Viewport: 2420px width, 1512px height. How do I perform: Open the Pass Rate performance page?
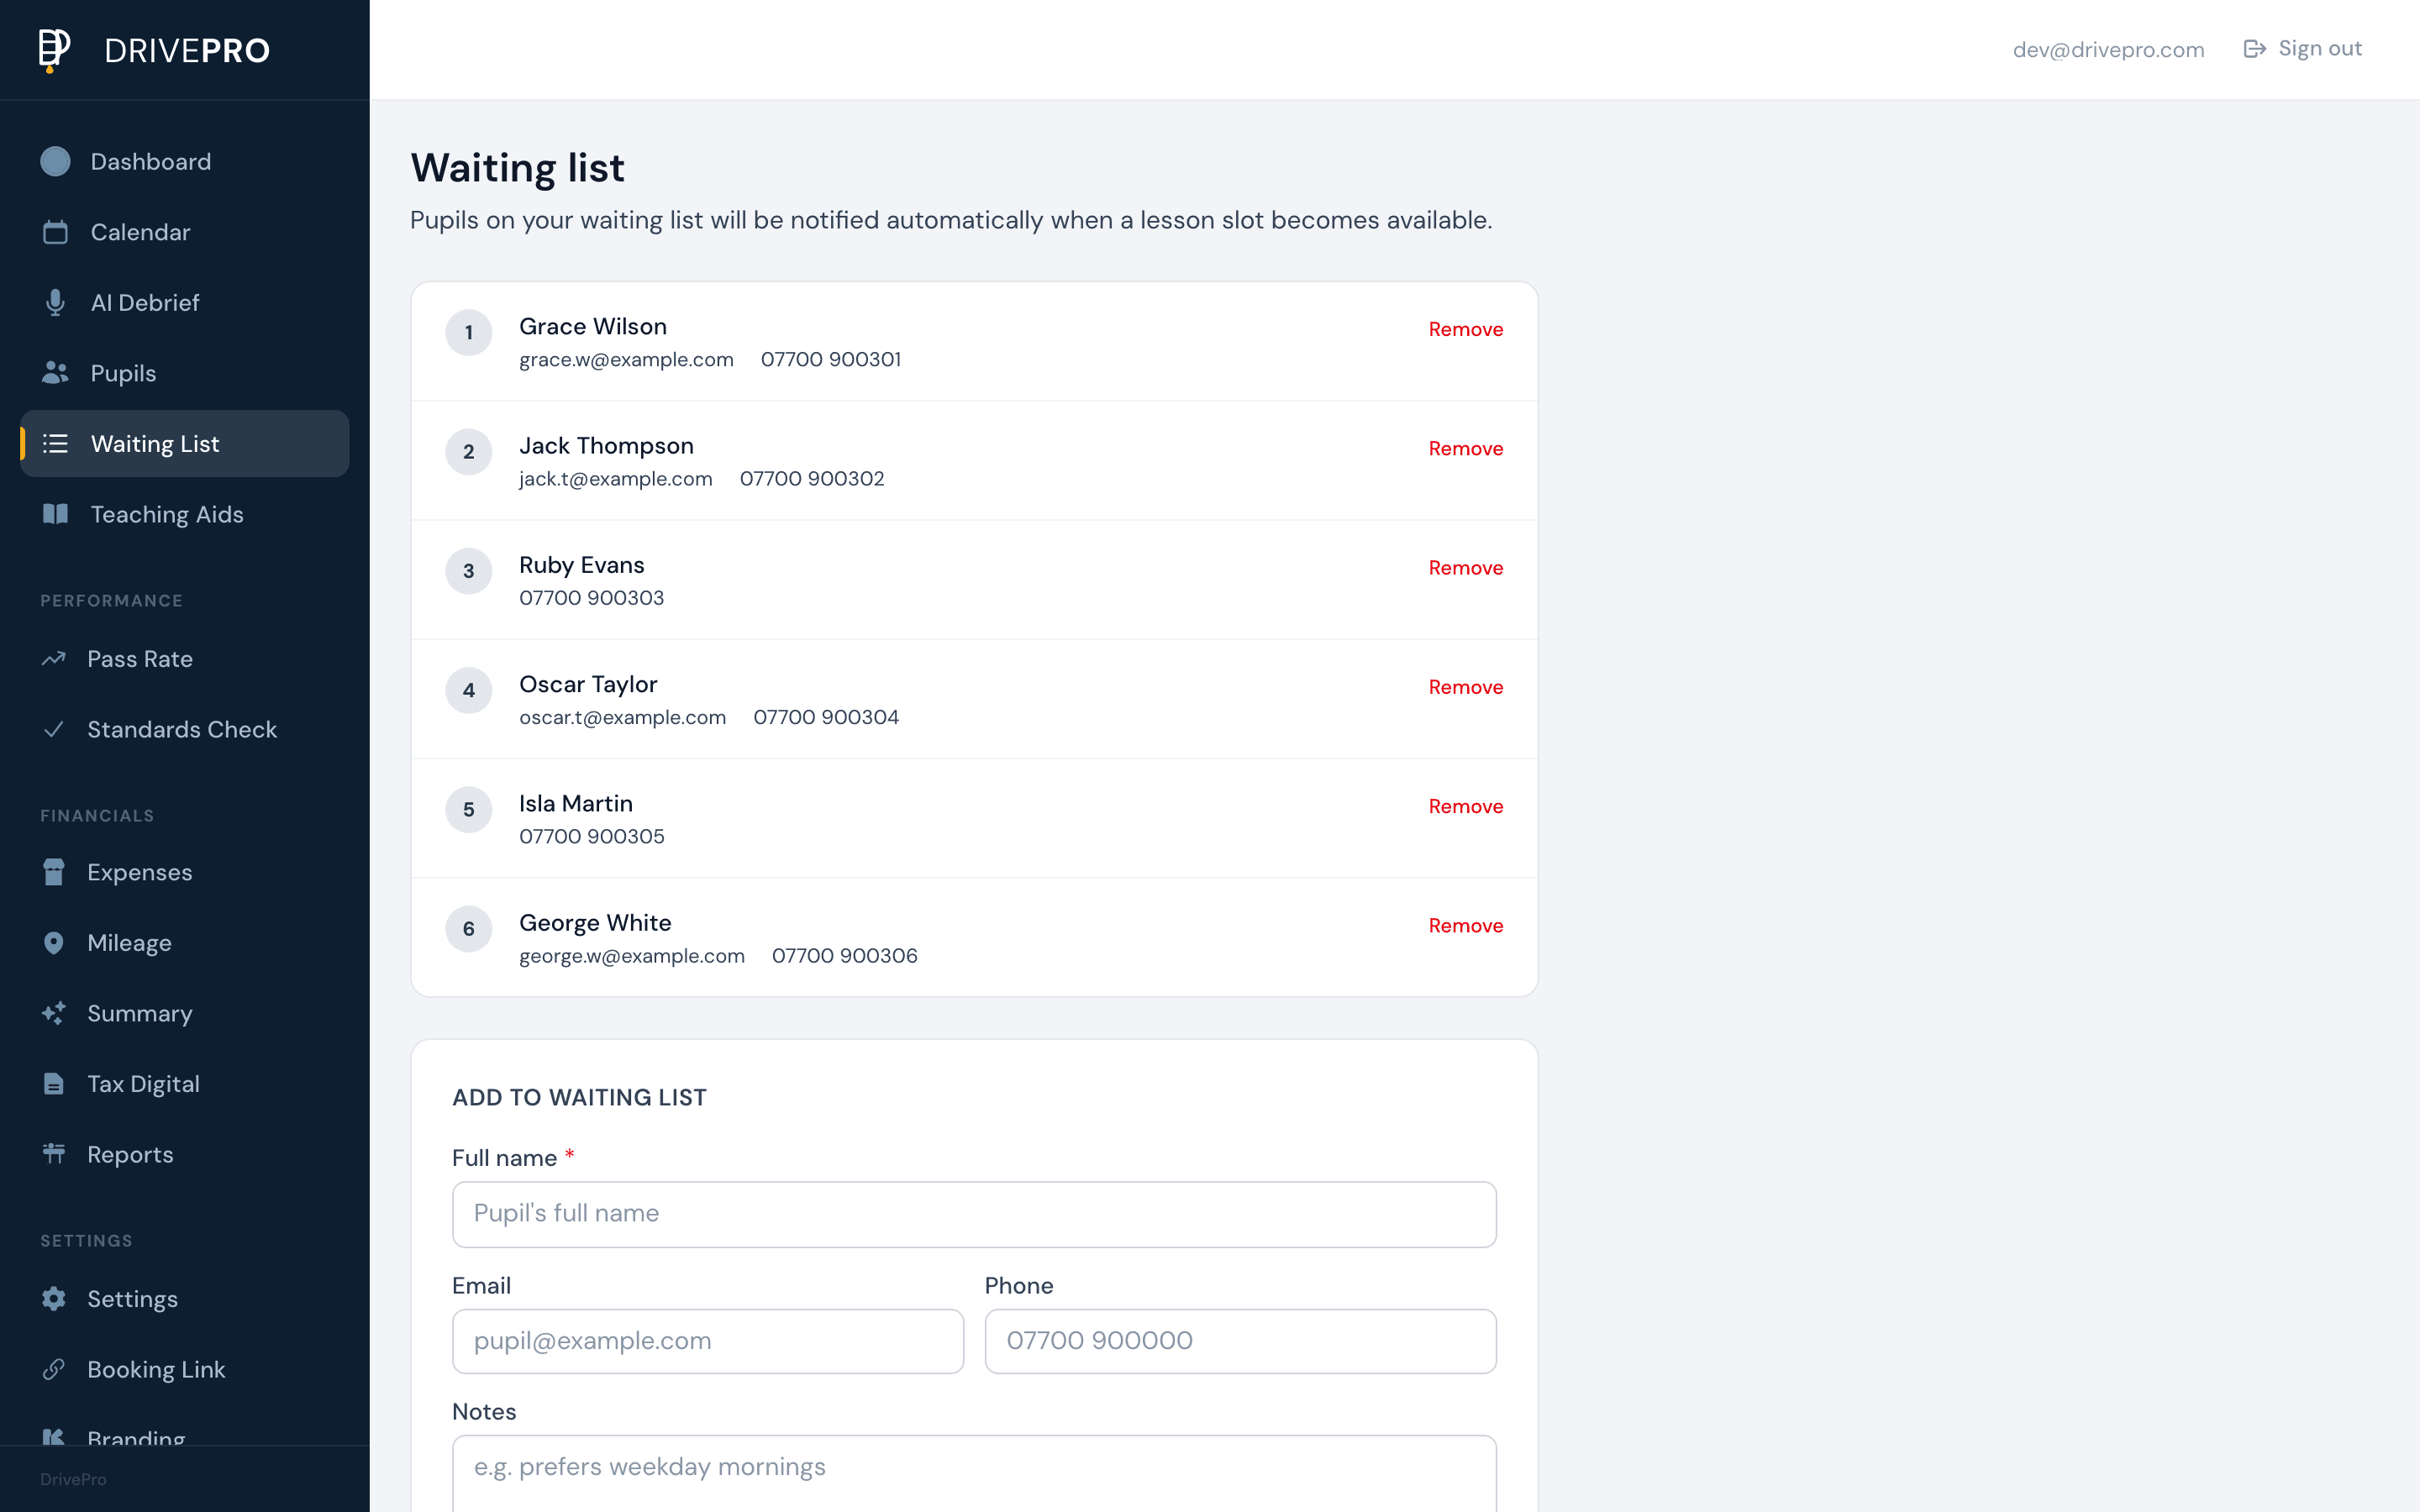(140, 658)
